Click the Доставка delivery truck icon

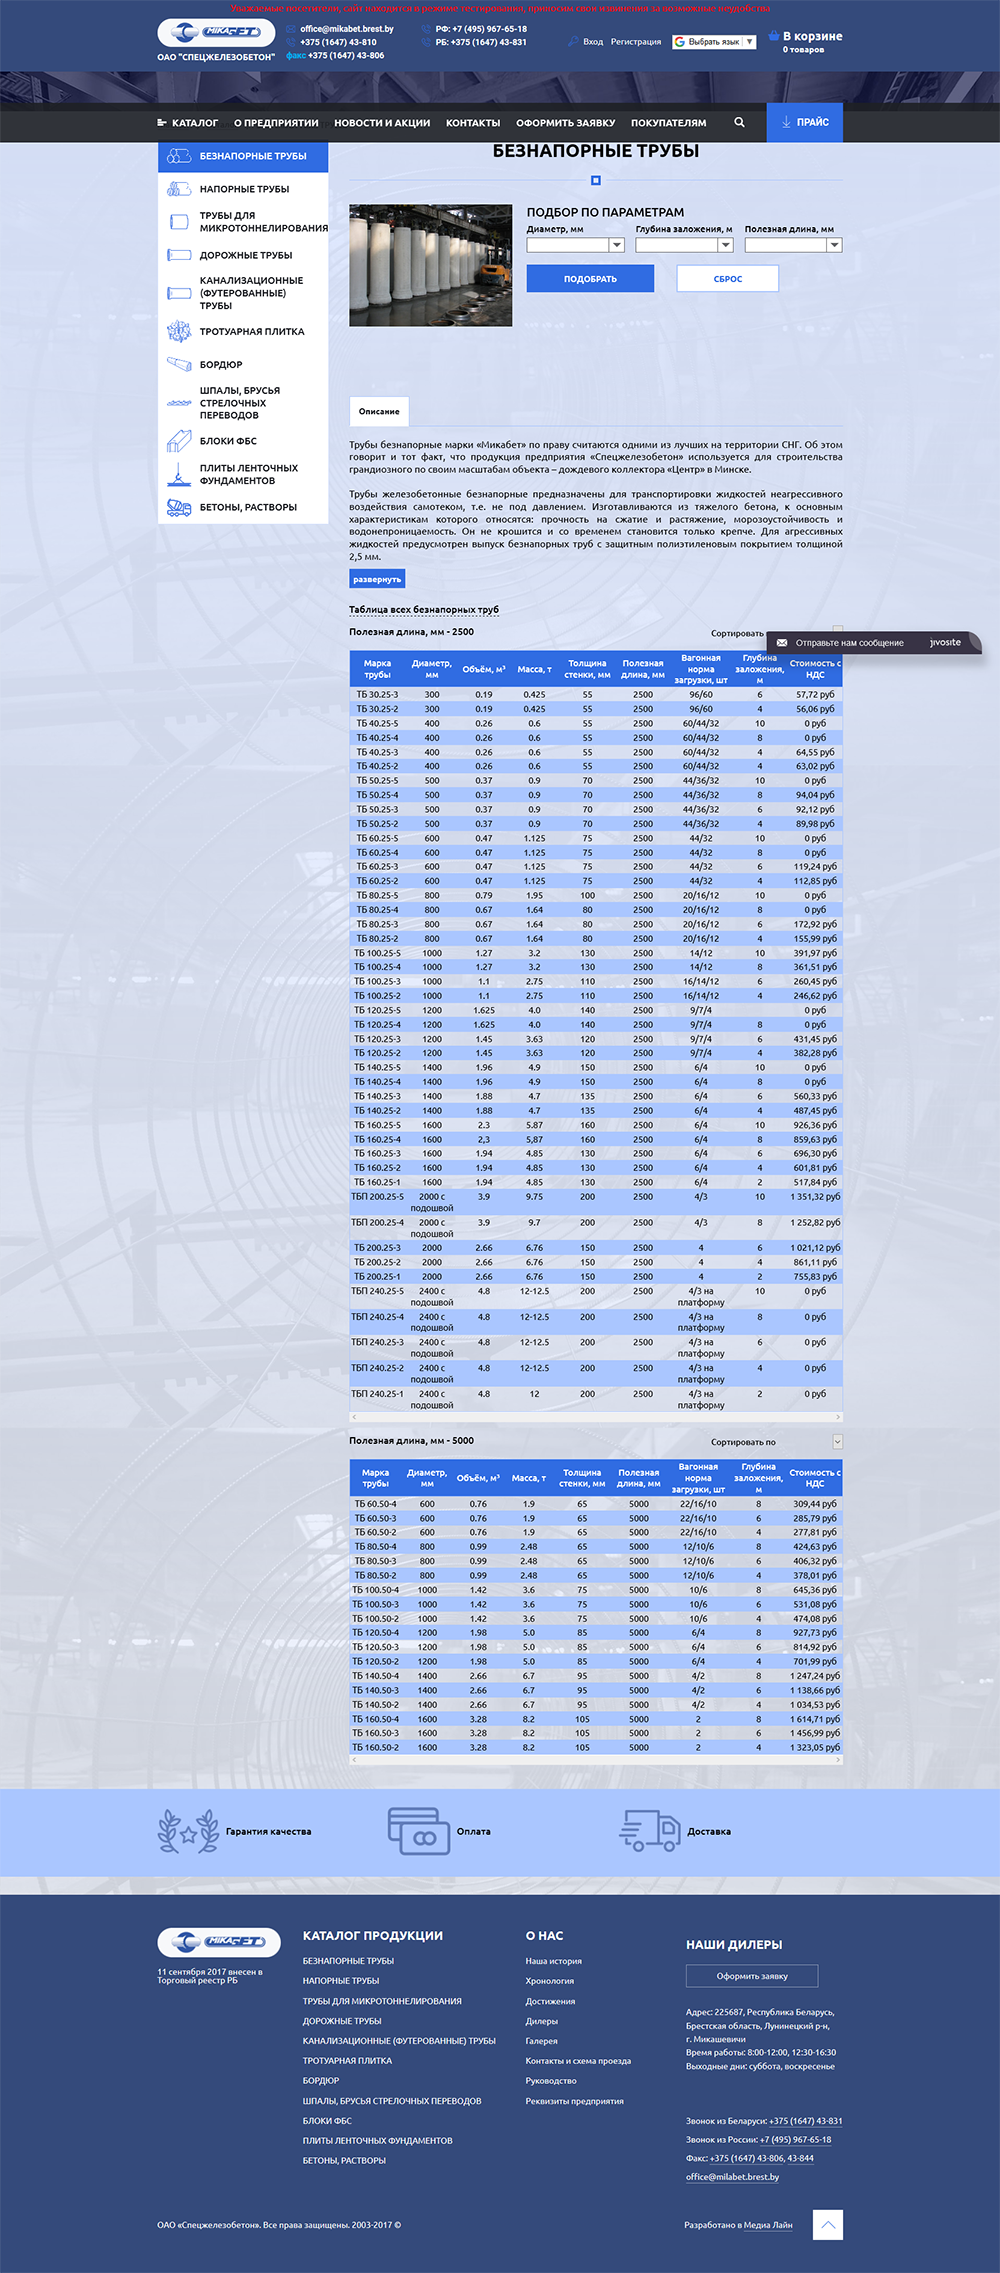tap(650, 1831)
